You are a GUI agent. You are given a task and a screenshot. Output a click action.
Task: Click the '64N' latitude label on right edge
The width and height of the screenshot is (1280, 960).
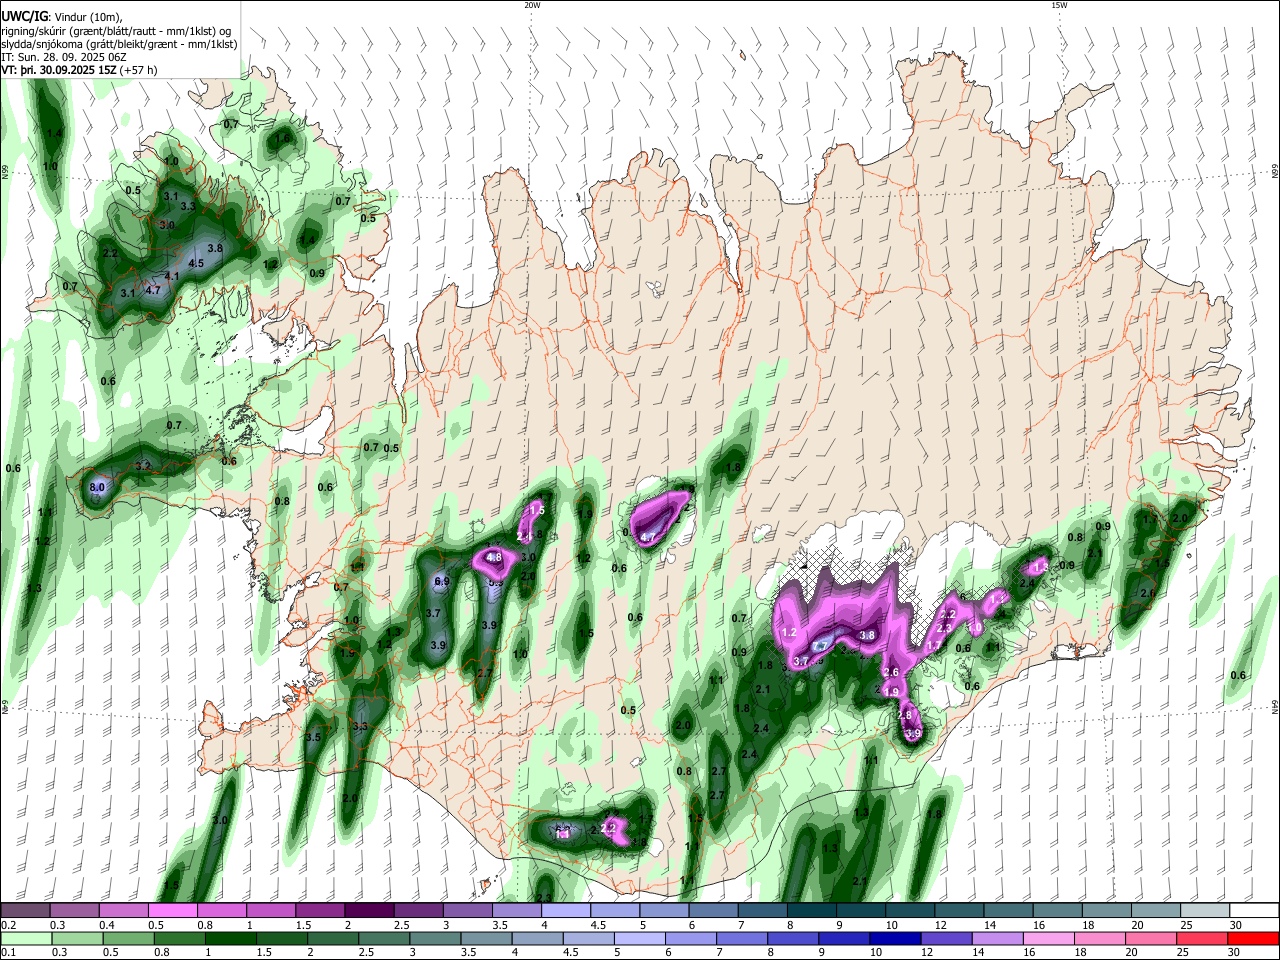pyautogui.click(x=1275, y=706)
